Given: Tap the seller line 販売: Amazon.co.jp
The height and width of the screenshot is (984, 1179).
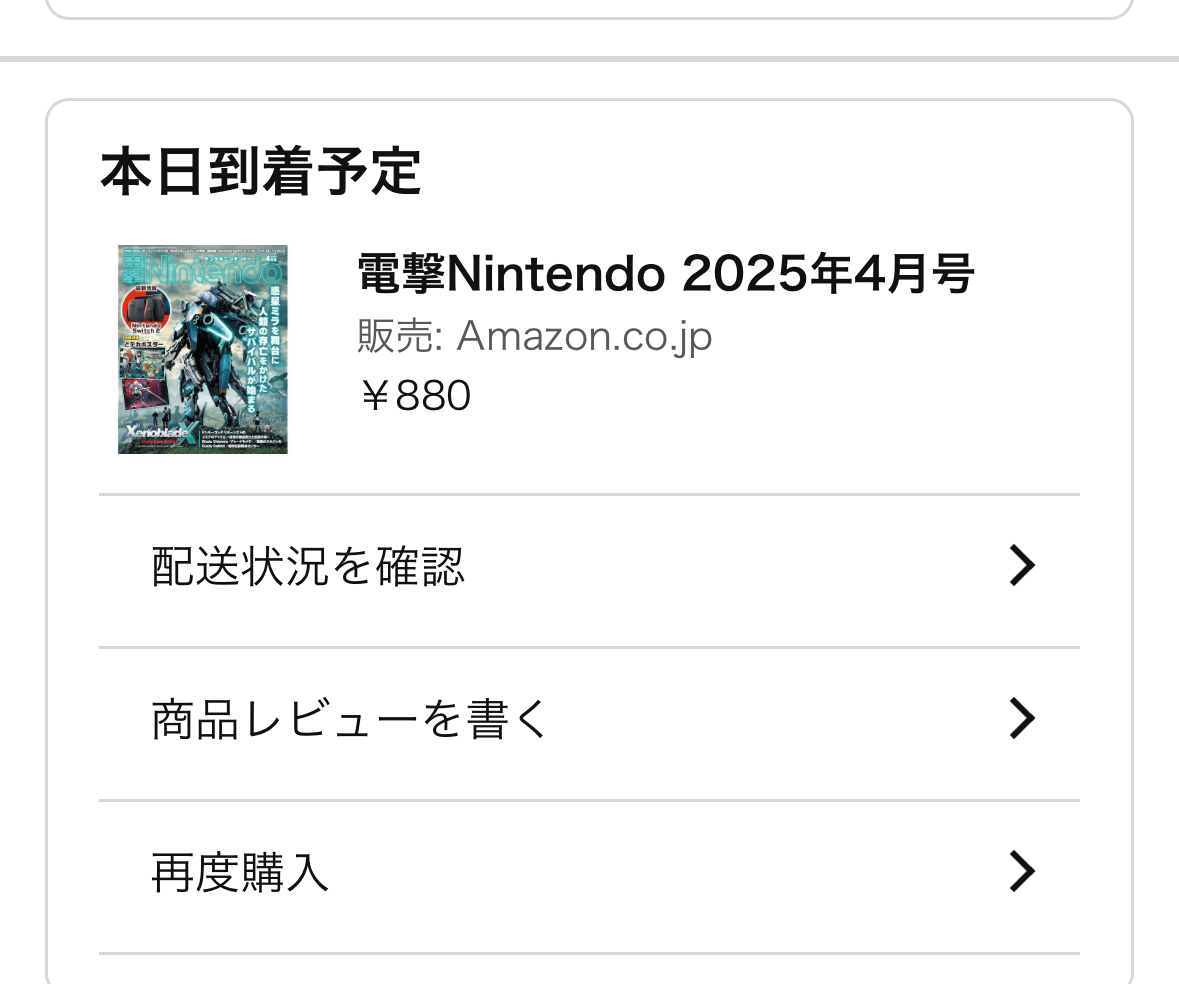Looking at the screenshot, I should (534, 337).
